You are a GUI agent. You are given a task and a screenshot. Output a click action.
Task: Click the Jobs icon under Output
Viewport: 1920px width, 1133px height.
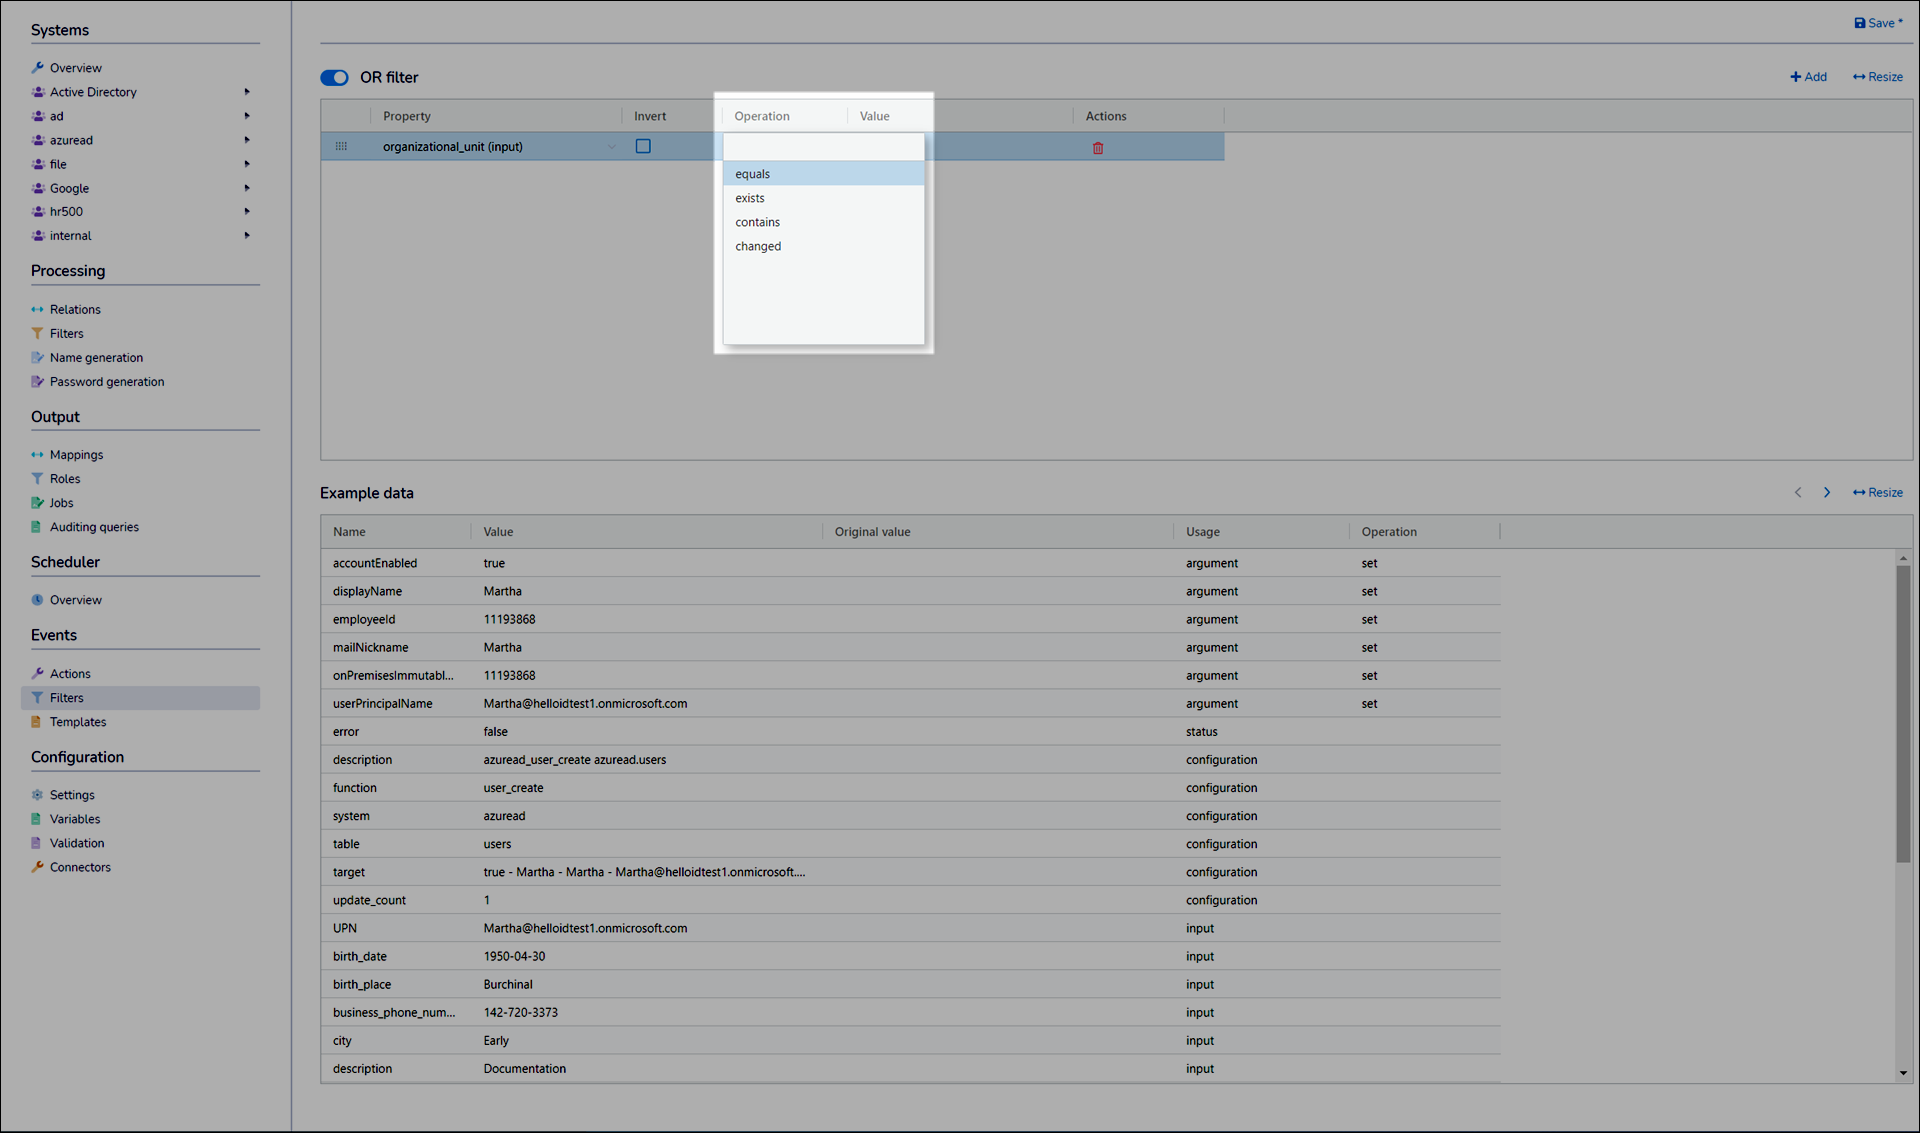37,503
